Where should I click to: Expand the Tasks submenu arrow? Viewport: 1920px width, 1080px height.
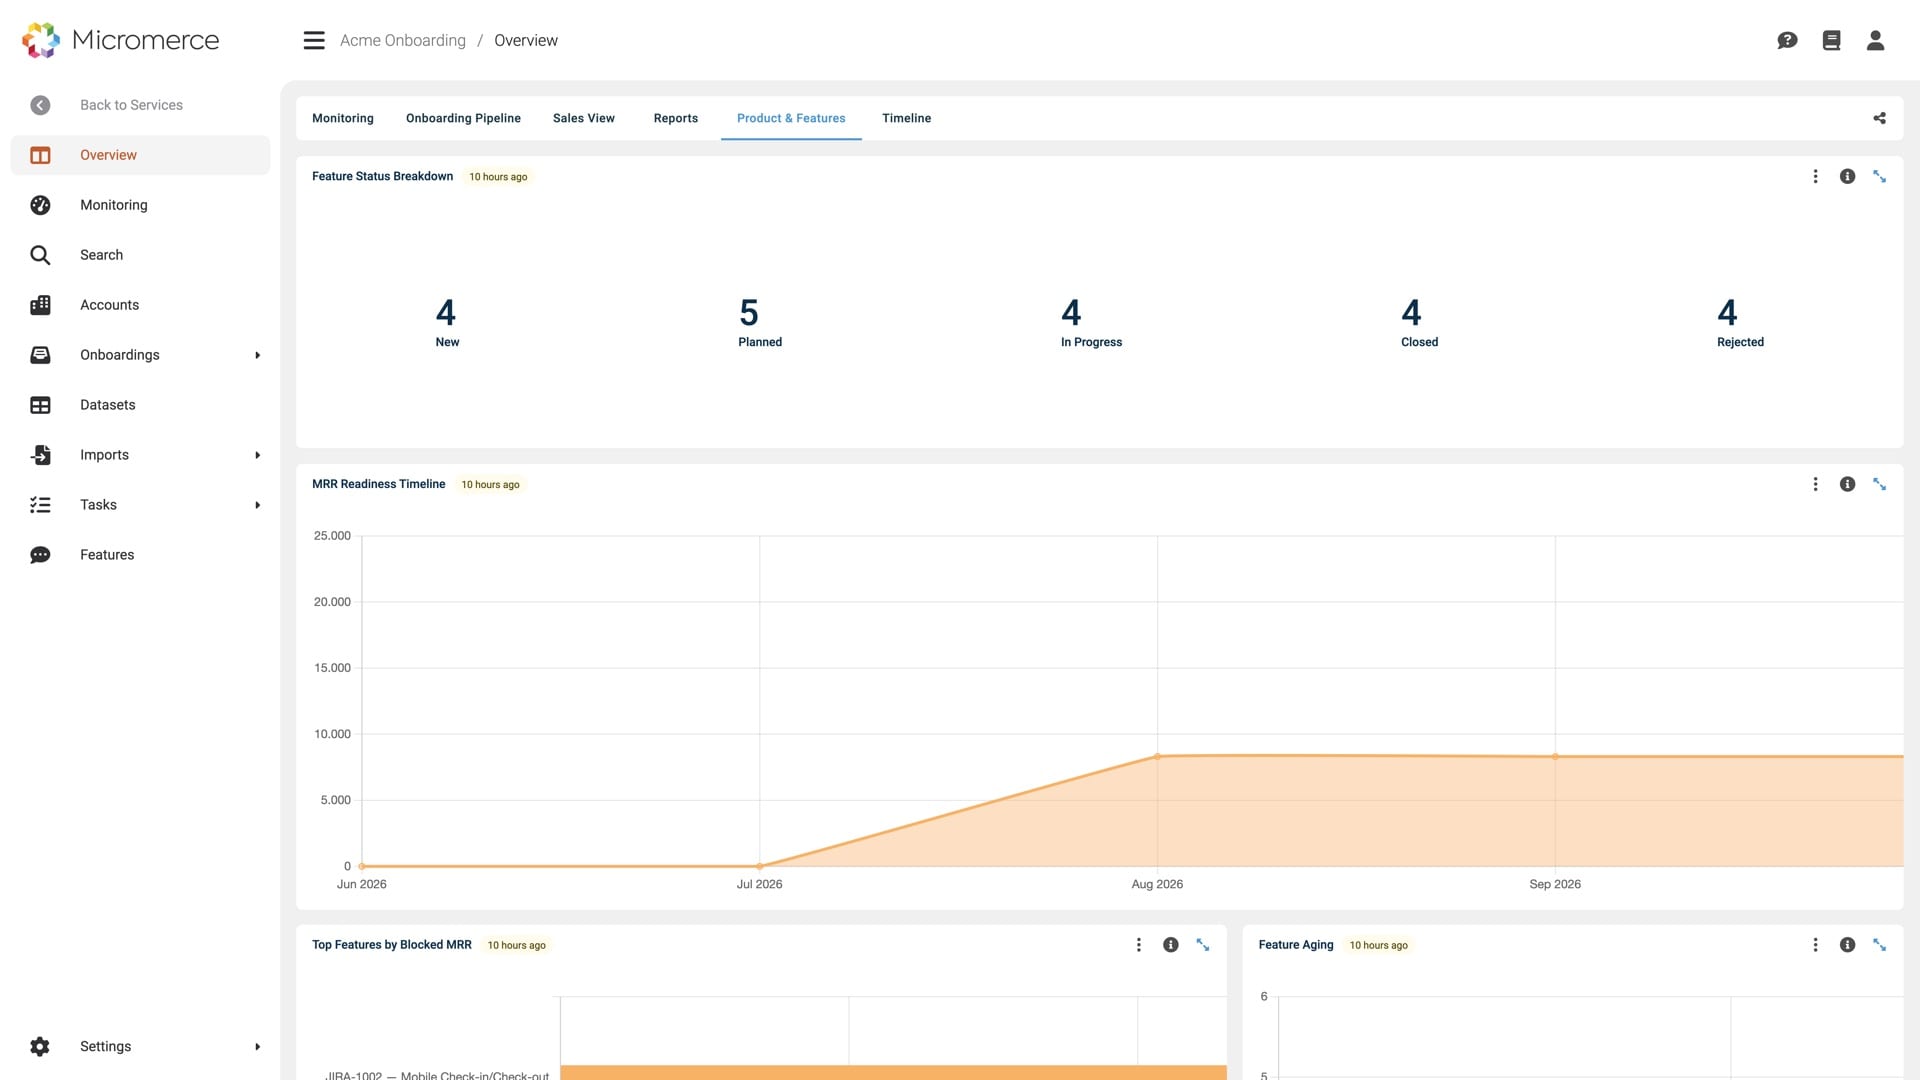257,505
